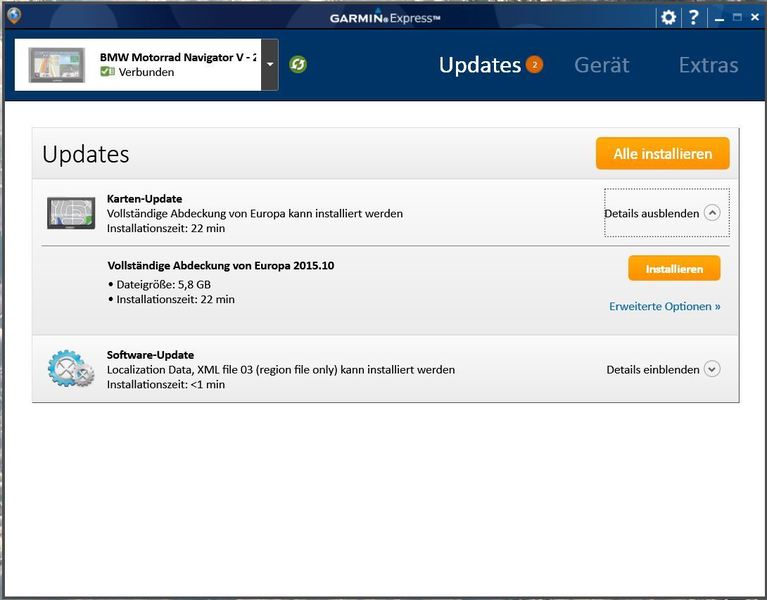Click the green Verbunden status icon
Image resolution: width=767 pixels, height=600 pixels.
(107, 72)
